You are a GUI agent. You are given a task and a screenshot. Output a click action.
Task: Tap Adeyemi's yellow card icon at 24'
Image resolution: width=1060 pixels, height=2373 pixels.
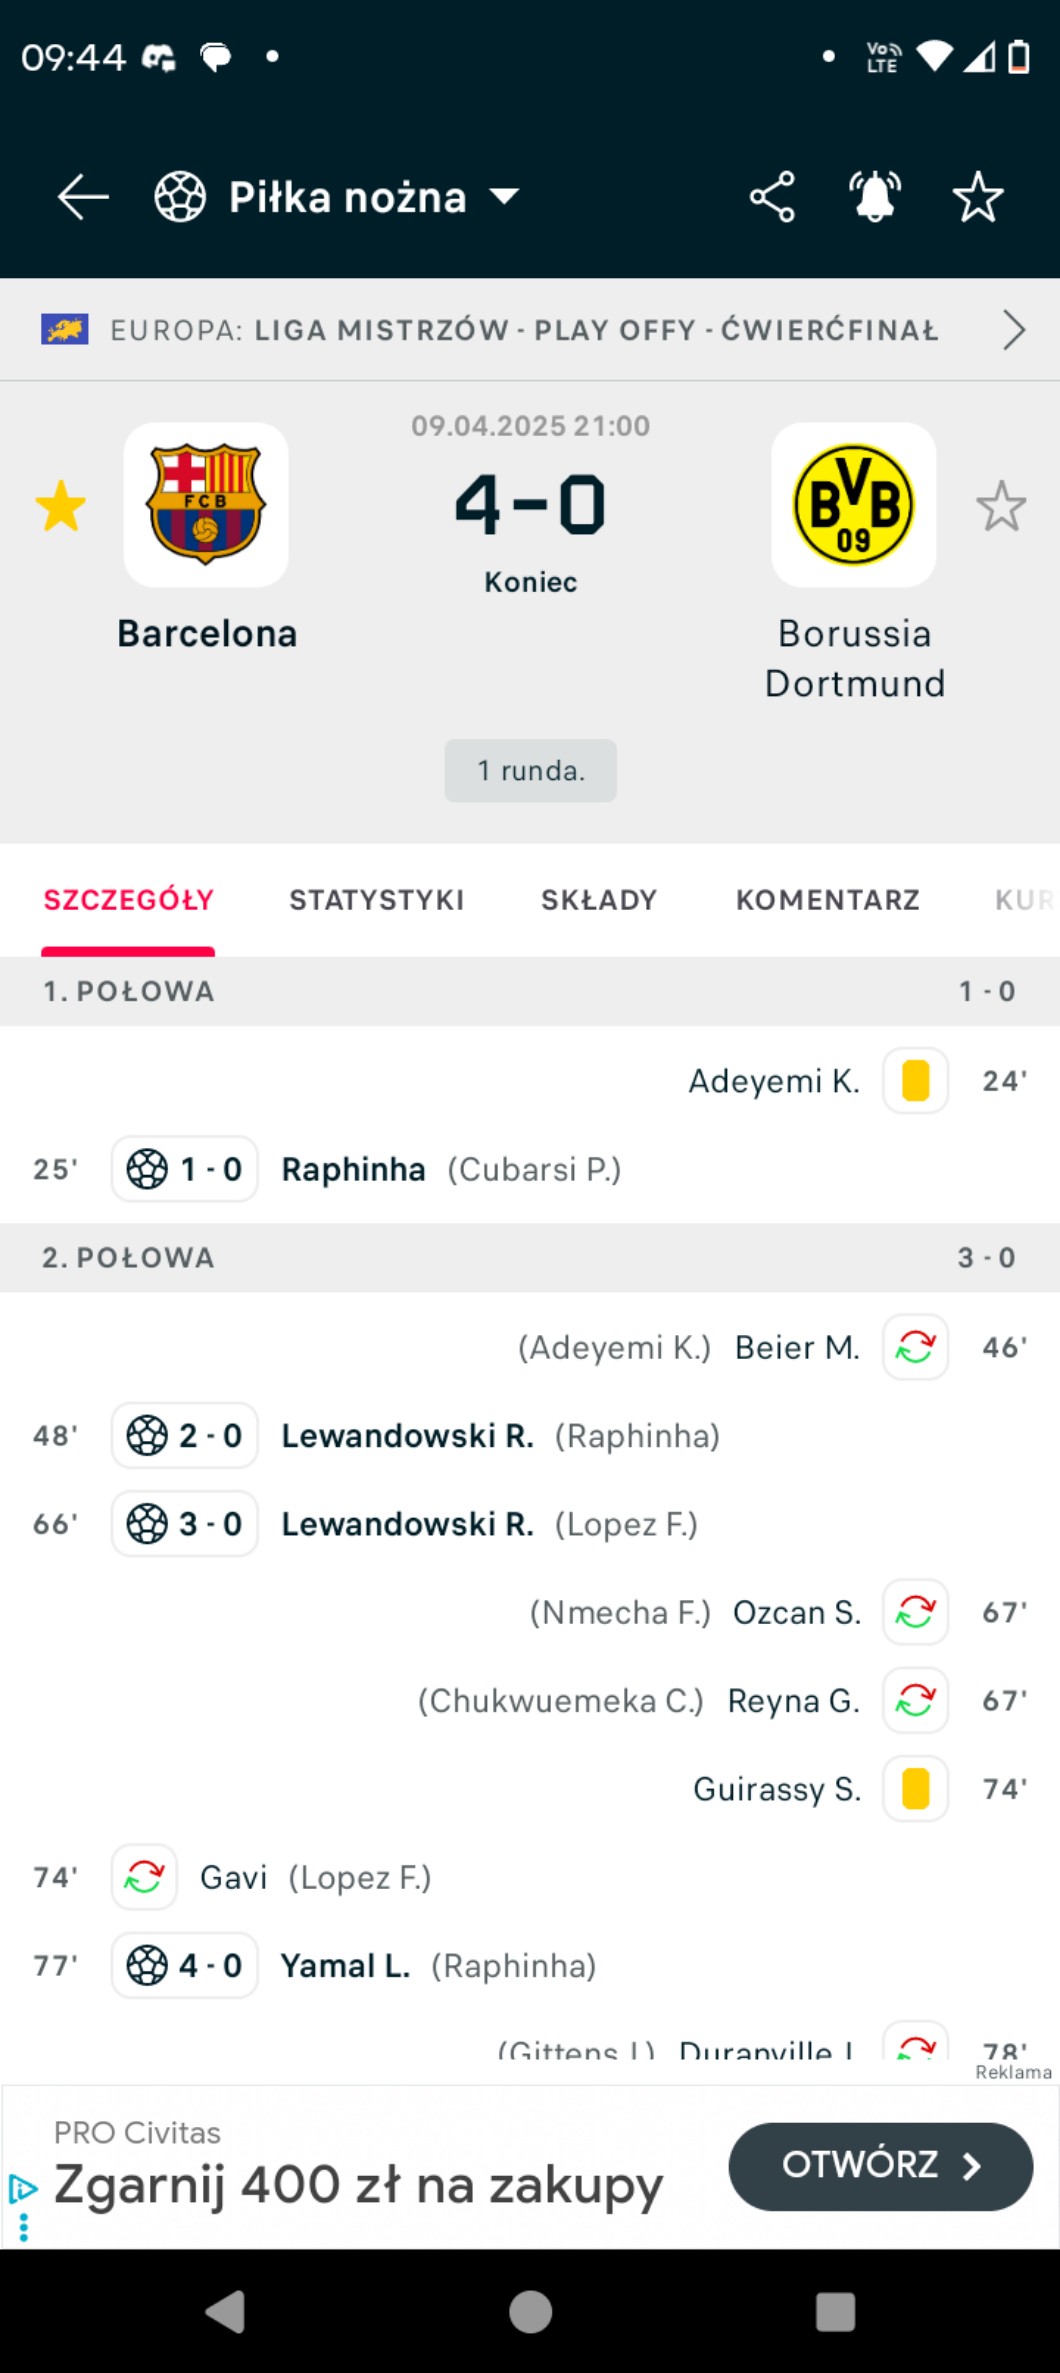tap(915, 1081)
